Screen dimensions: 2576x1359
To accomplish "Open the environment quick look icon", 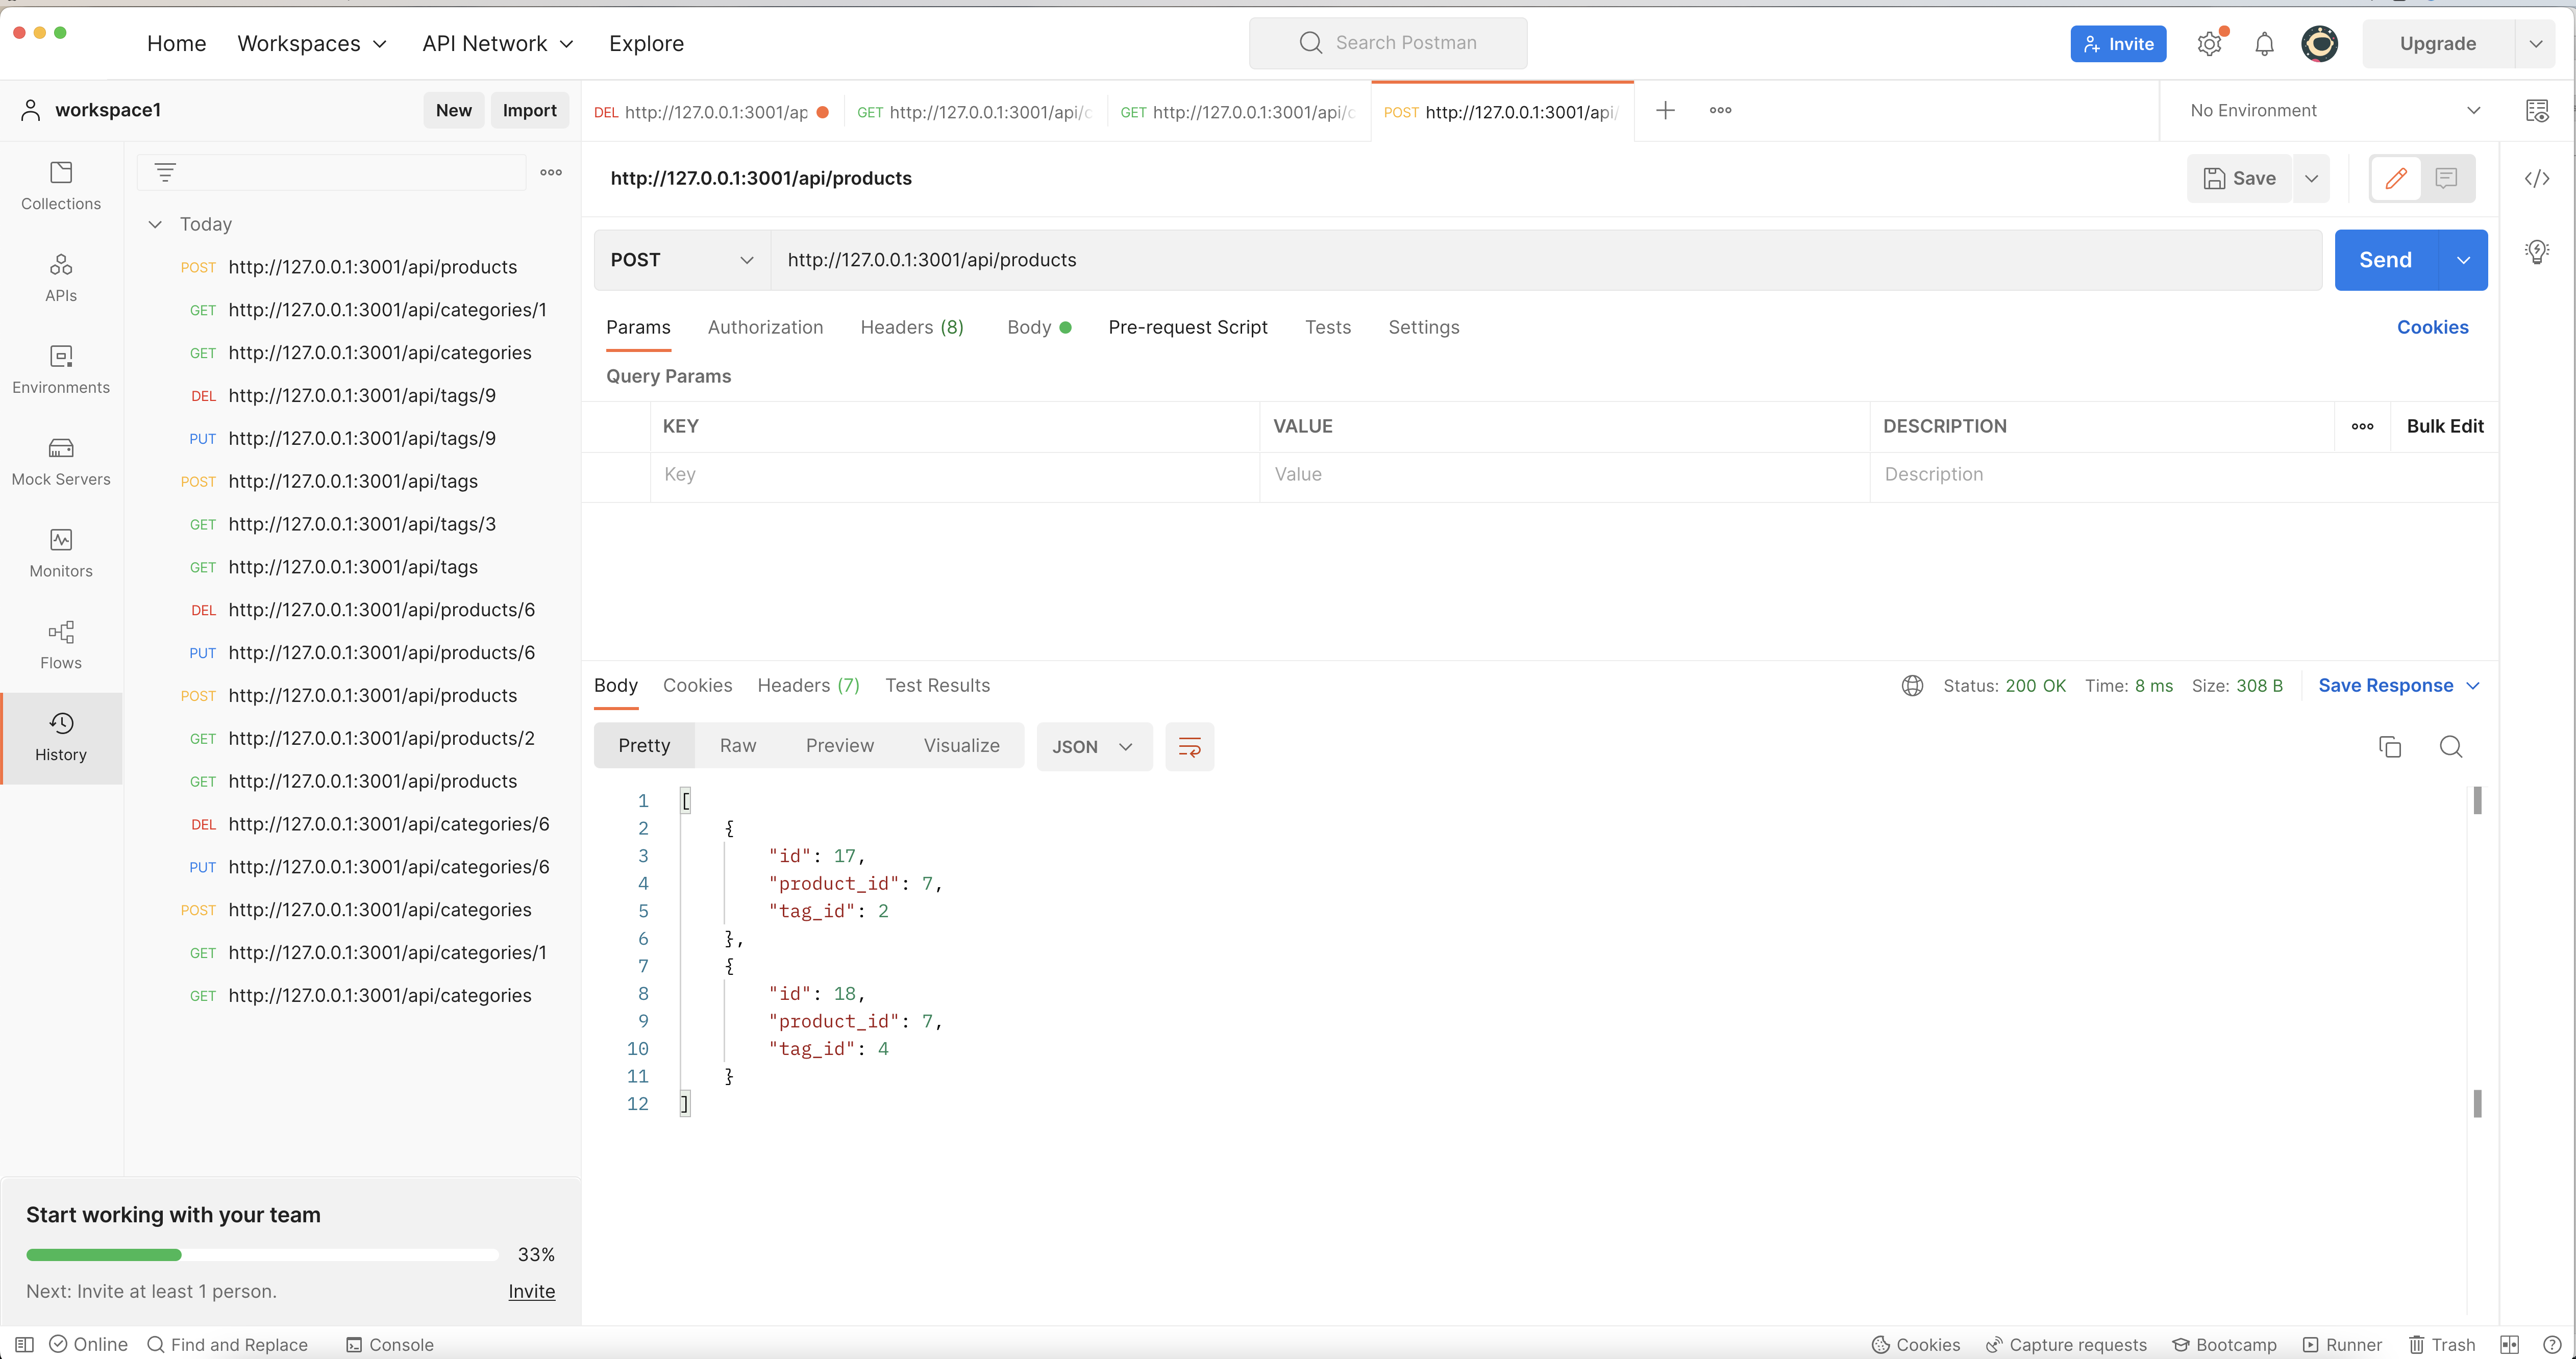I will (2537, 111).
